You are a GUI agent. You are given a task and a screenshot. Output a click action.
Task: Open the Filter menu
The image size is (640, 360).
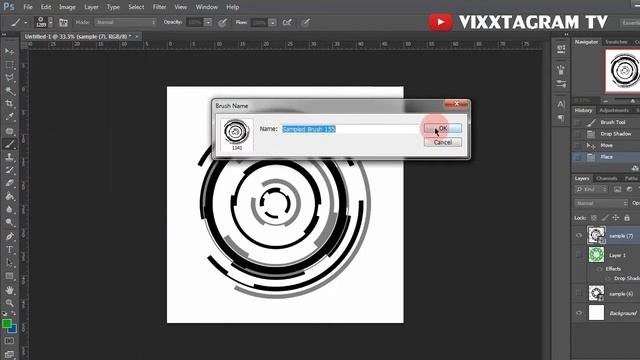point(159,7)
